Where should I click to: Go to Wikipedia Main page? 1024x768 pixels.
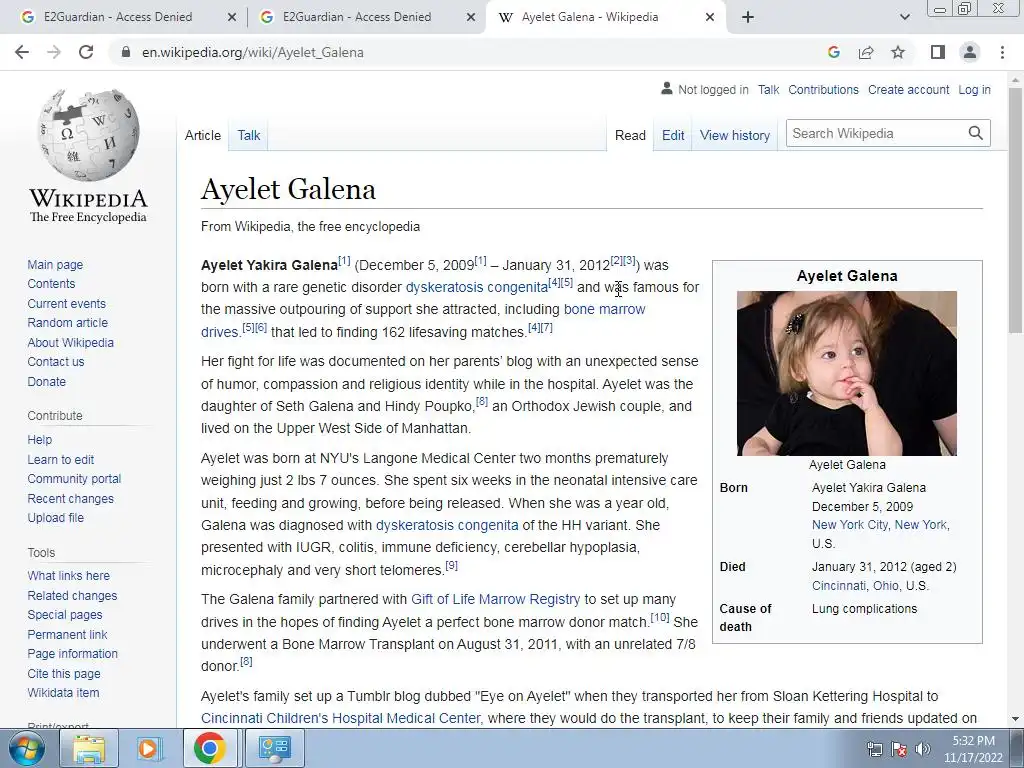[x=55, y=264]
